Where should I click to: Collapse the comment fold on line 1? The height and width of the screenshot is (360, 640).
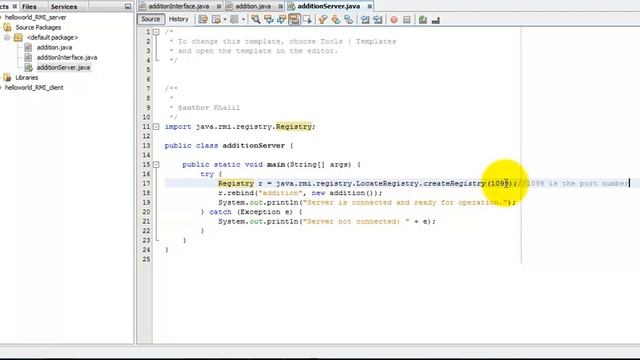click(156, 32)
